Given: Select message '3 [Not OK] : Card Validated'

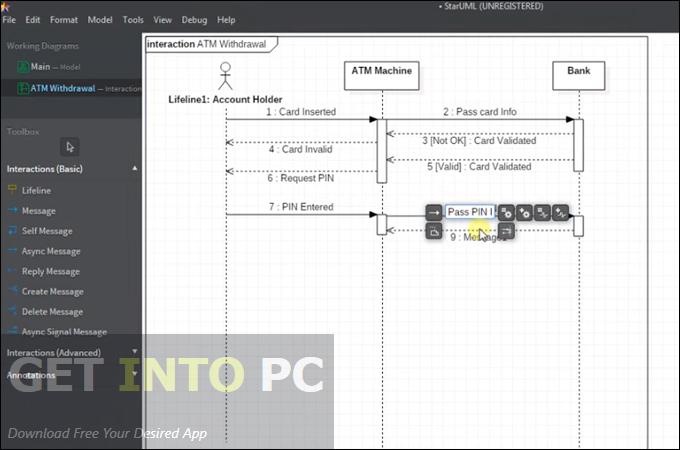Looking at the screenshot, I should pyautogui.click(x=479, y=140).
